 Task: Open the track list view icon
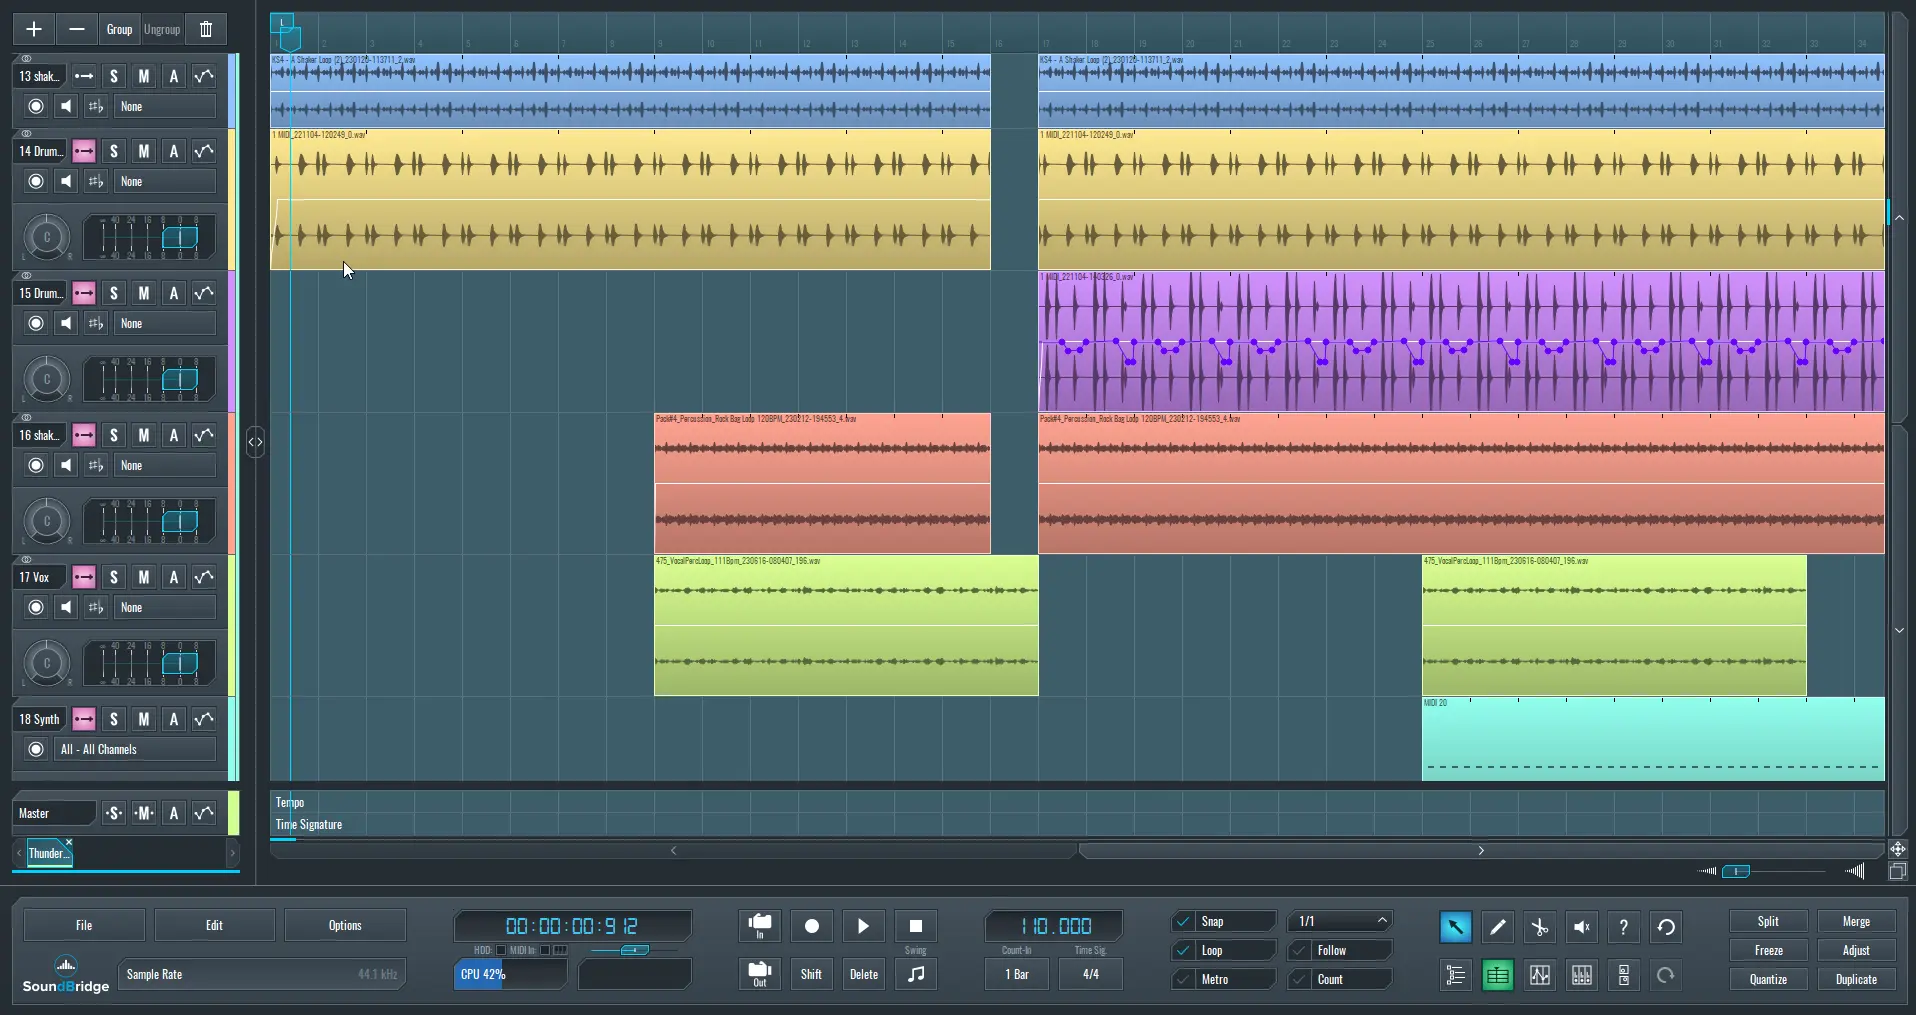[1455, 975]
